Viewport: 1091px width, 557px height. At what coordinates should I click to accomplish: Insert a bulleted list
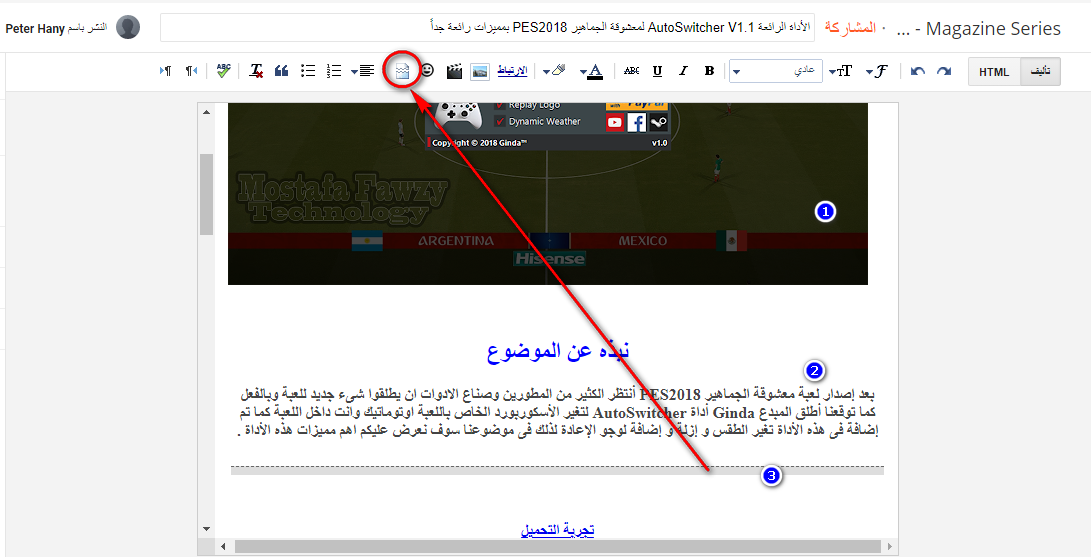[x=308, y=71]
